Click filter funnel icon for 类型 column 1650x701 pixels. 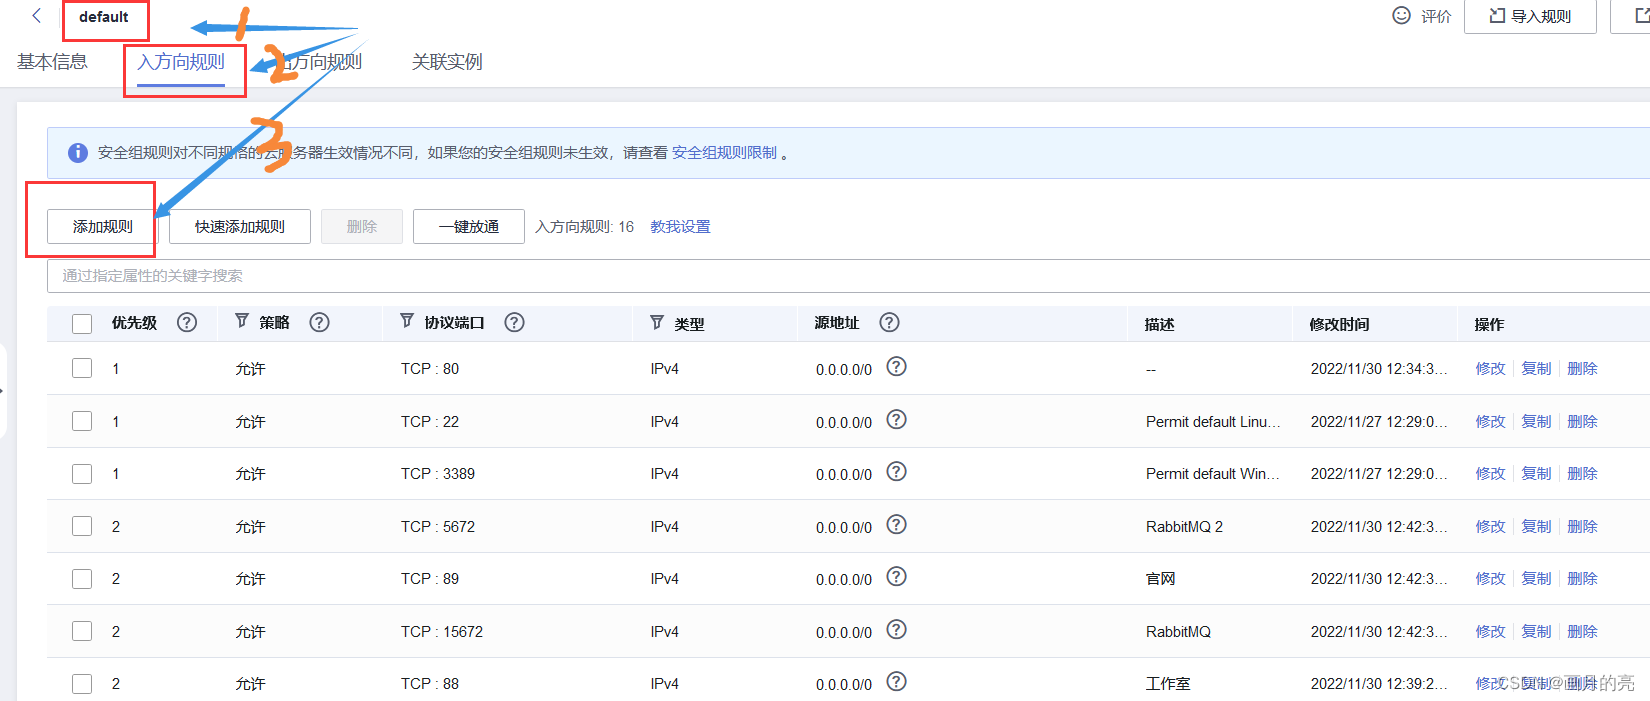point(657,322)
